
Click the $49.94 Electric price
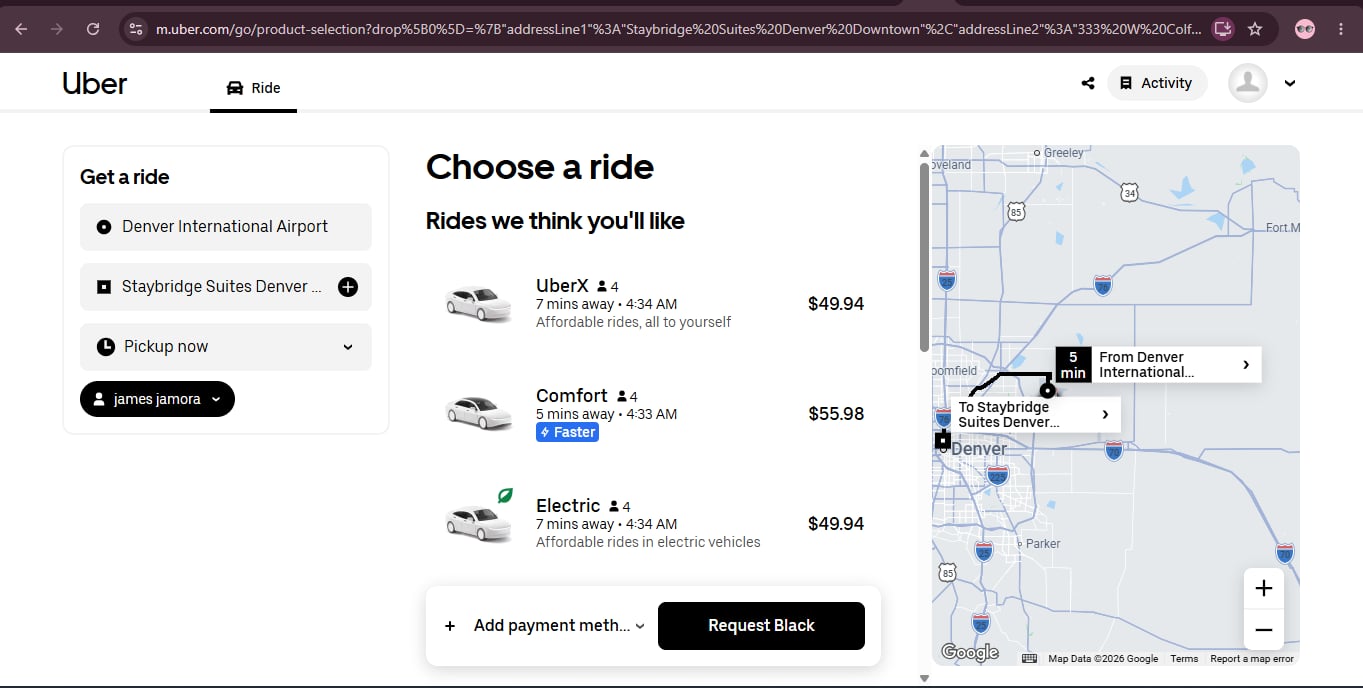tap(836, 524)
